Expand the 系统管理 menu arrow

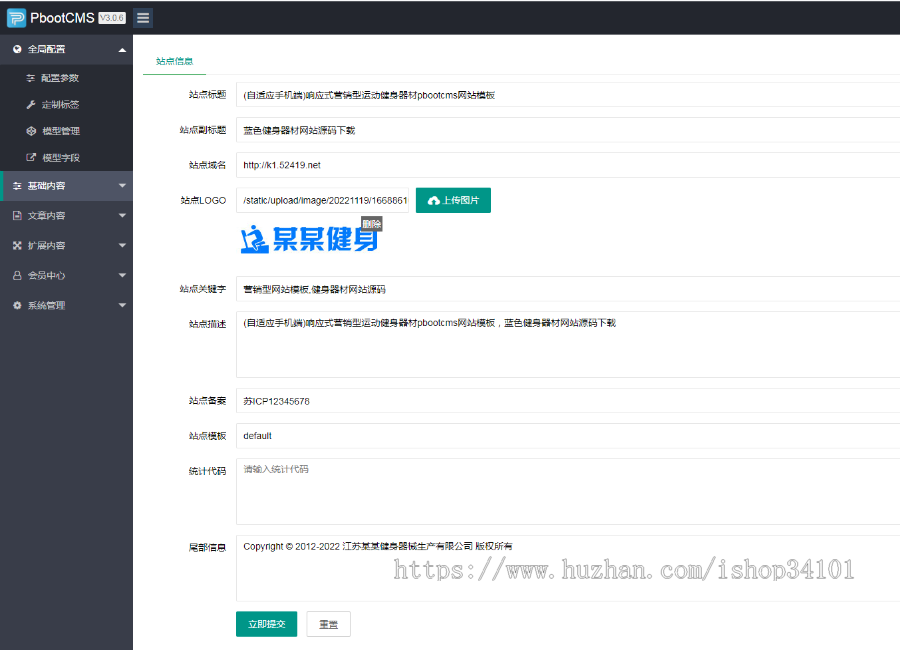122,305
